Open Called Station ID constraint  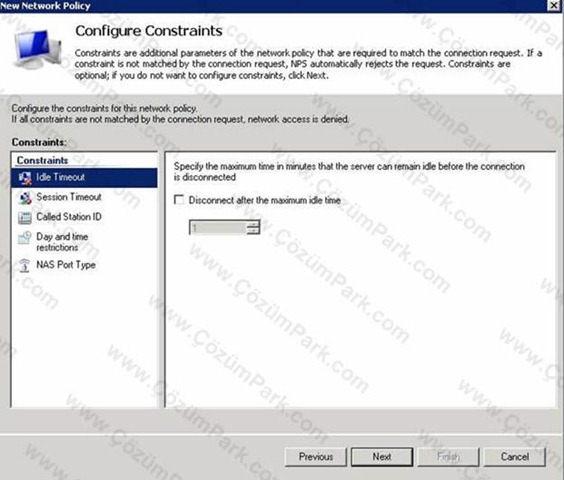[69, 217]
